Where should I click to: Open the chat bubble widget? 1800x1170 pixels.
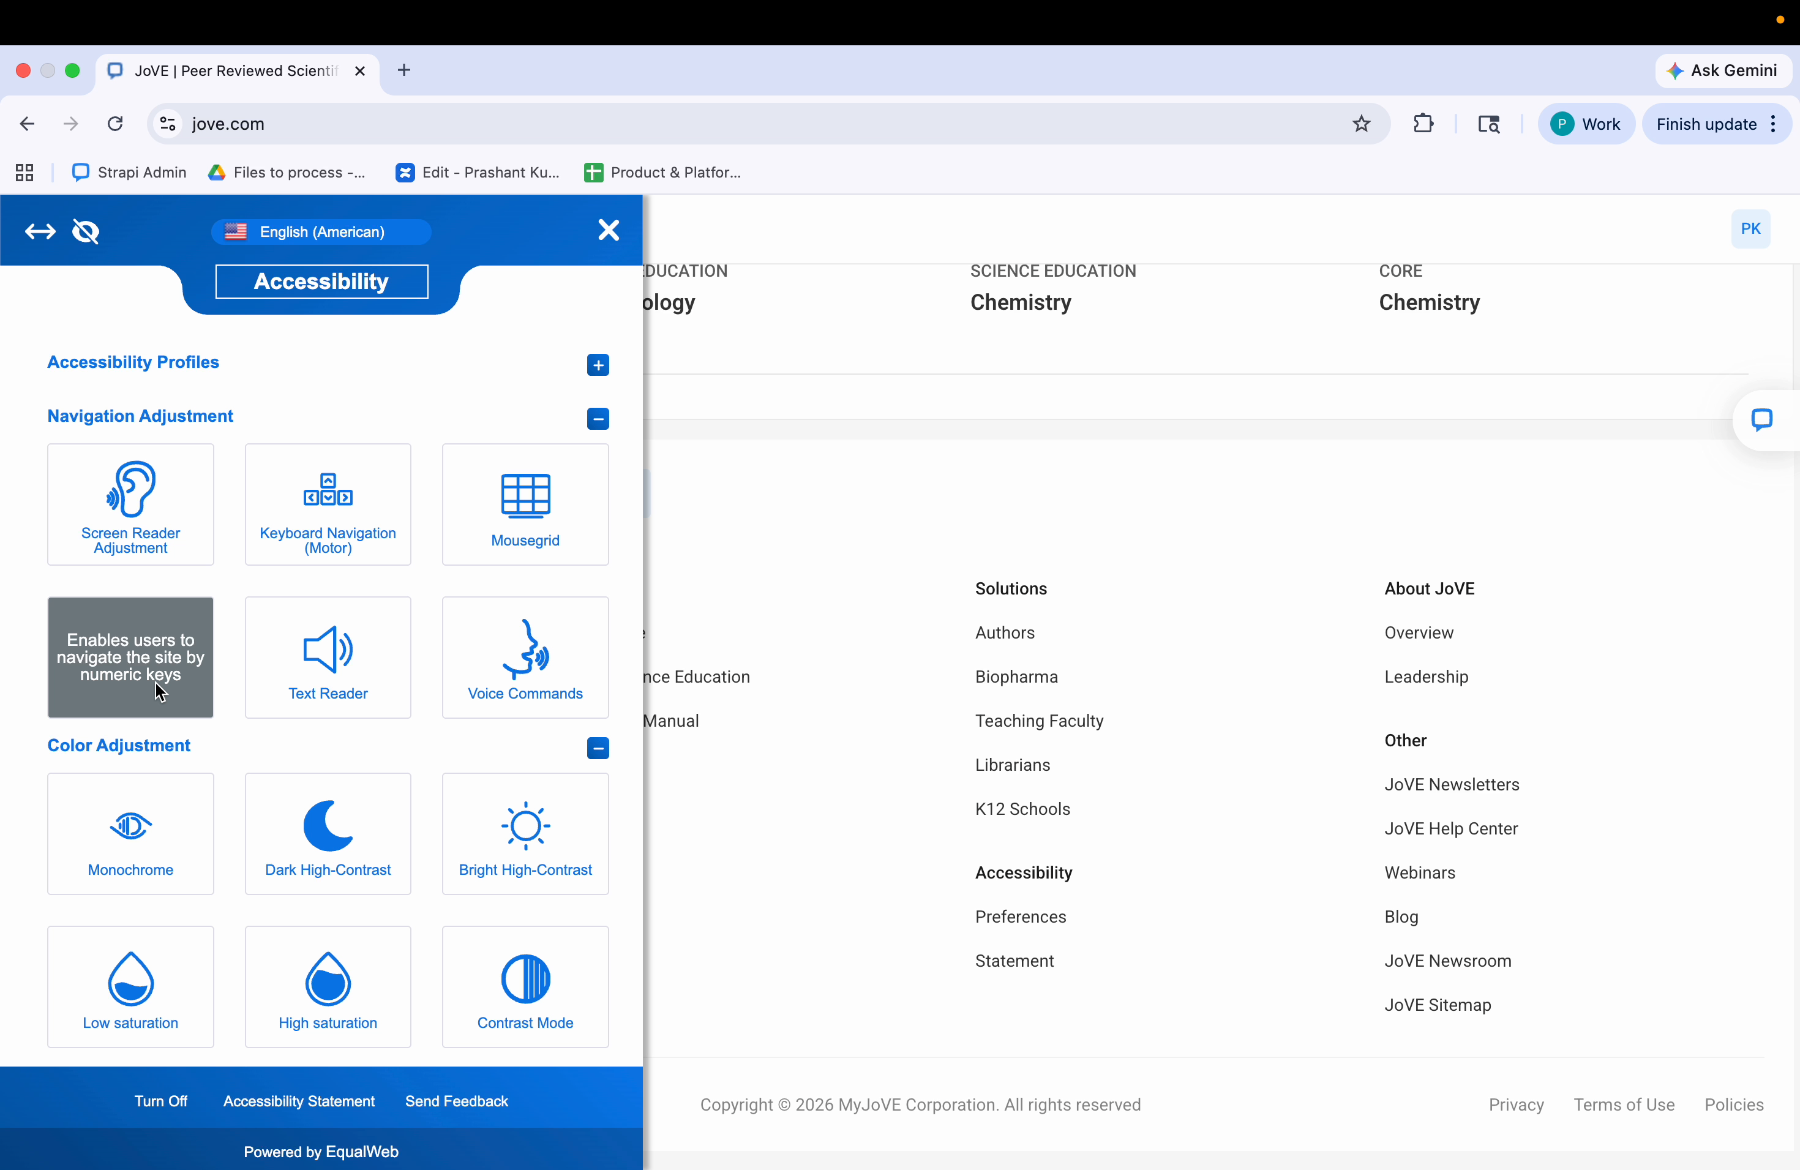1762,420
